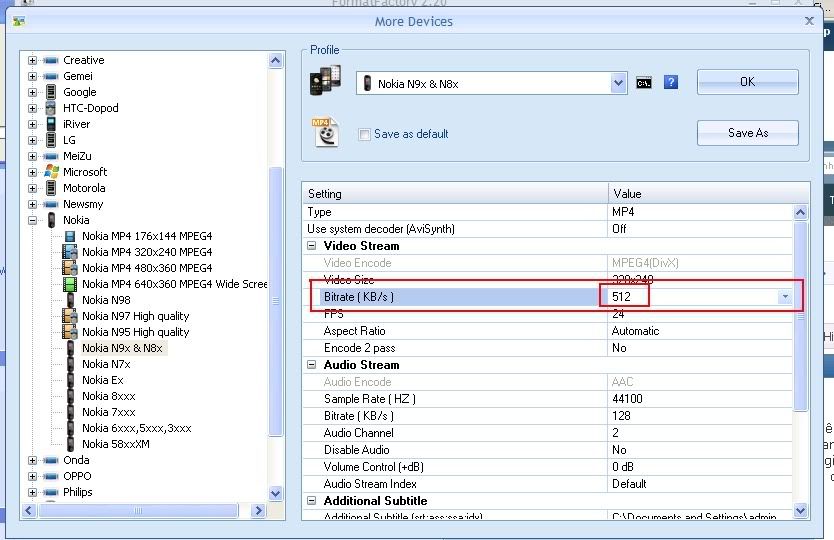This screenshot has height=540, width=834.
Task: Expand the OPPO tree node
Action: [x=32, y=476]
